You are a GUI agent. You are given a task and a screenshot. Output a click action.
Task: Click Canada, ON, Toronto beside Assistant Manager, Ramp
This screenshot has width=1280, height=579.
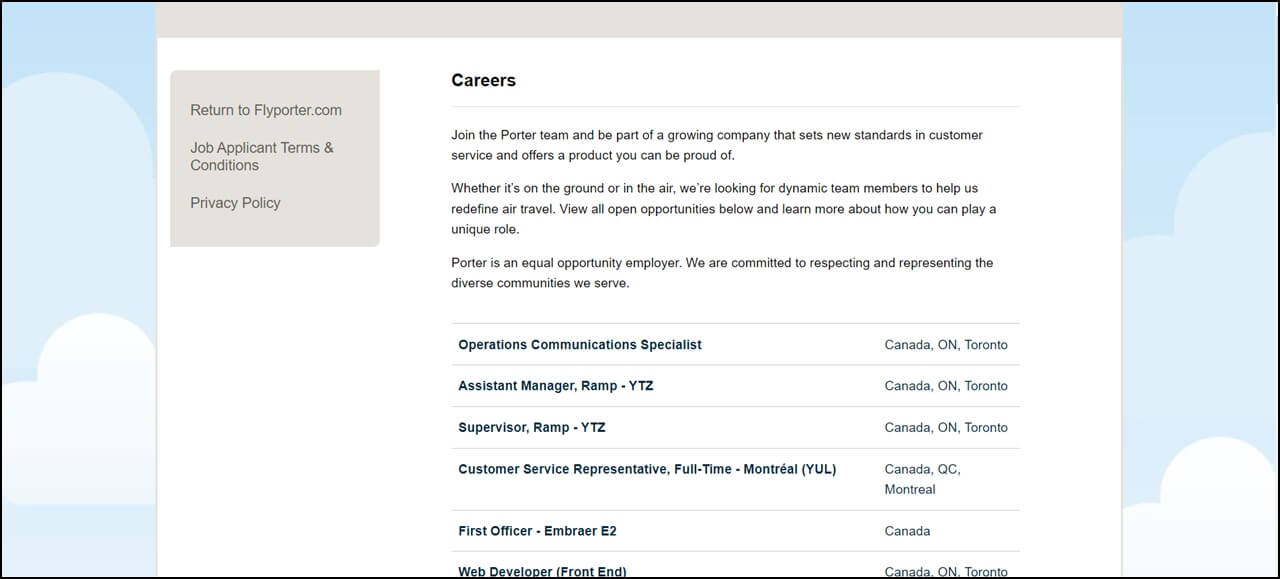coord(946,386)
